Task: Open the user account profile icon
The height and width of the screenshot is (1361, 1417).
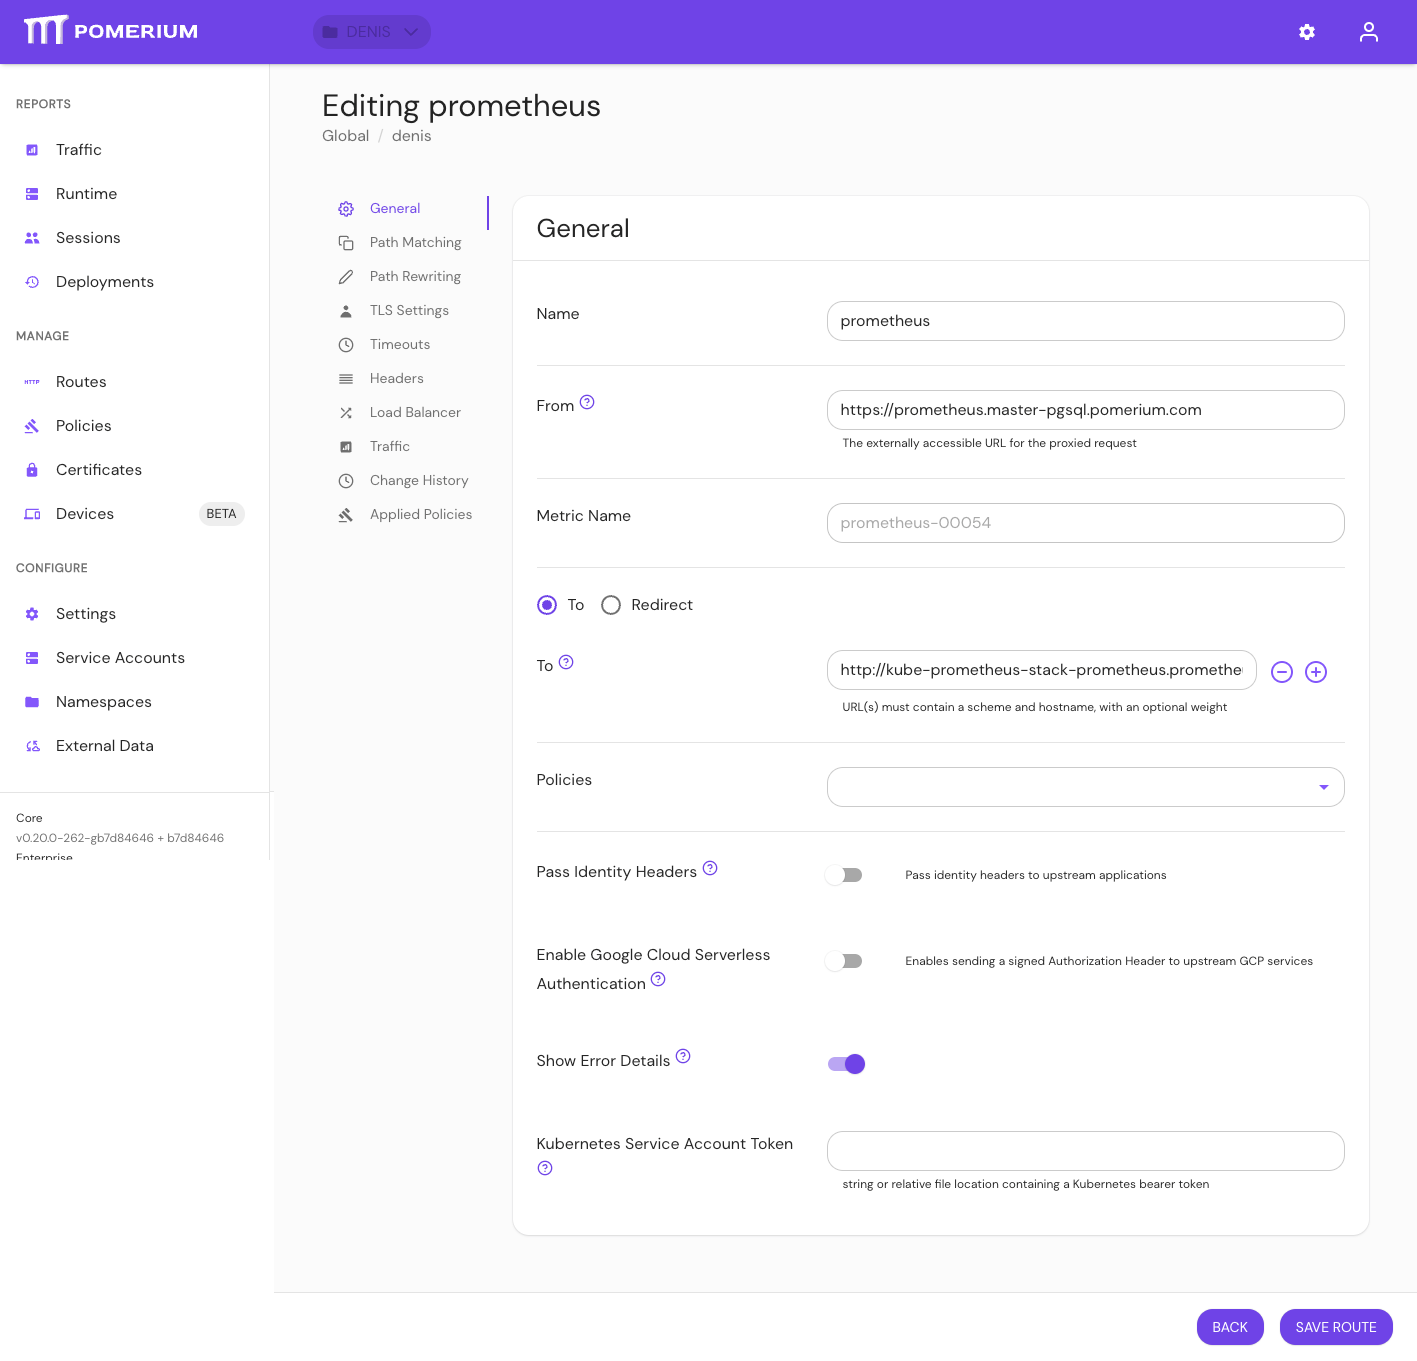Action: 1368,32
